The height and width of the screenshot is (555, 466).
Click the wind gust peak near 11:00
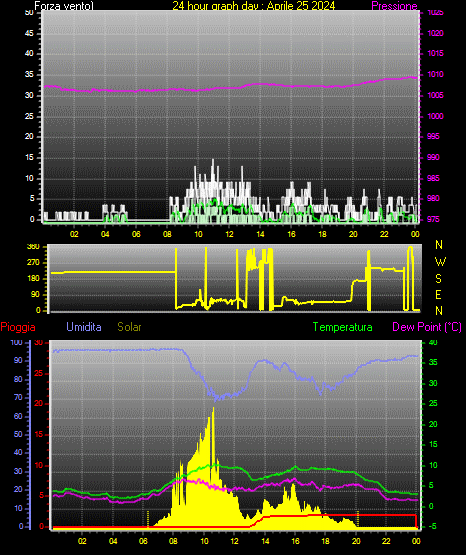pyautogui.click(x=213, y=160)
